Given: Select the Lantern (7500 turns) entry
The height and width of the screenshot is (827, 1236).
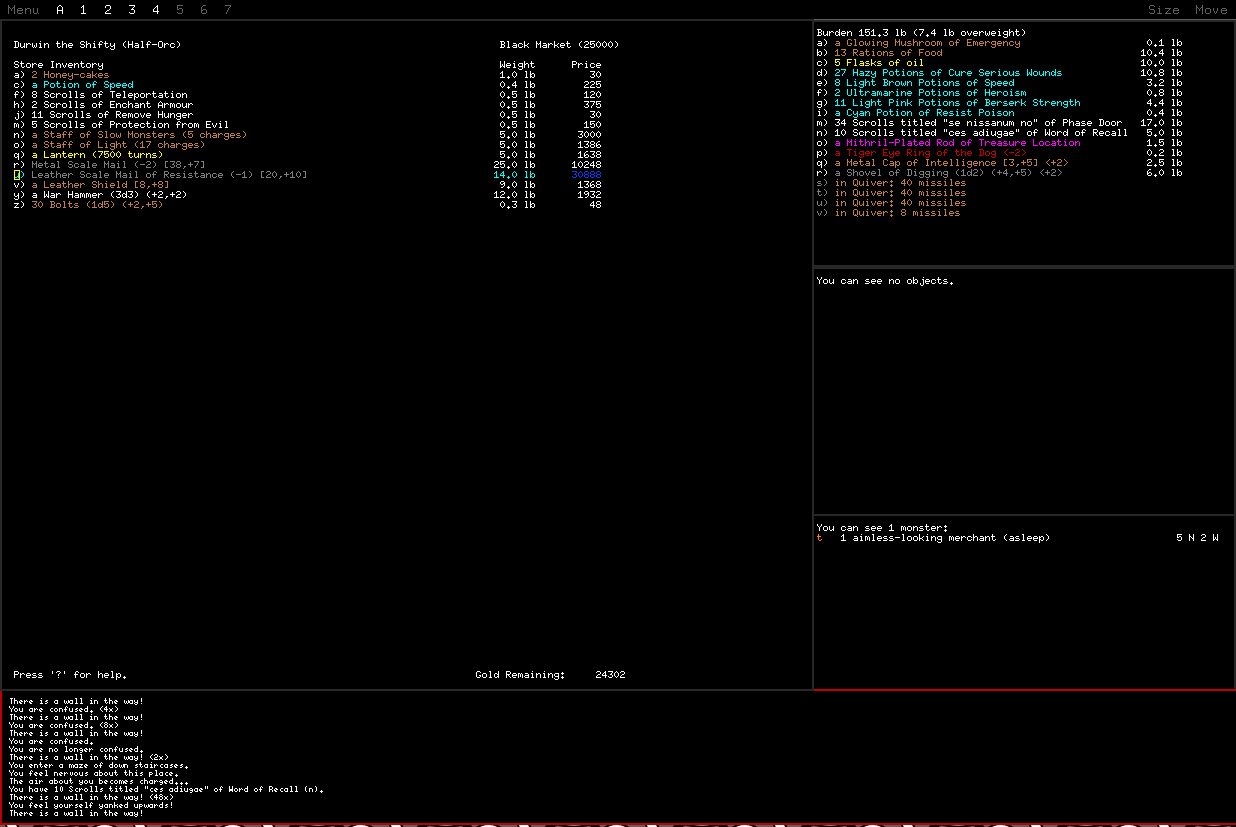Looking at the screenshot, I should pyautogui.click(x=308, y=155).
